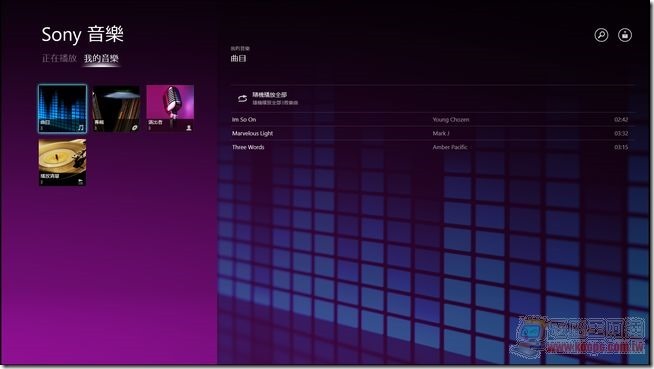The height and width of the screenshot is (369, 654).
Task: Select the 我的音樂 tab
Action: [x=101, y=58]
